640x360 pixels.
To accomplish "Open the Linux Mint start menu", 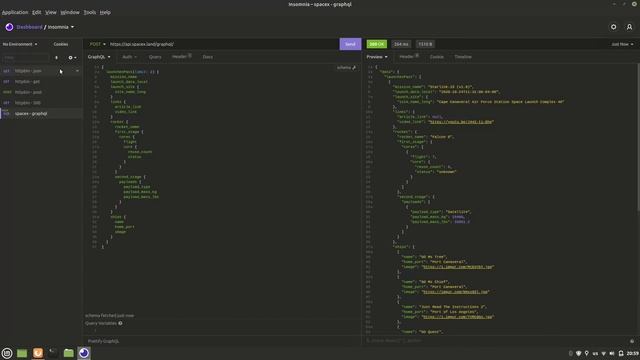I will point(7,353).
